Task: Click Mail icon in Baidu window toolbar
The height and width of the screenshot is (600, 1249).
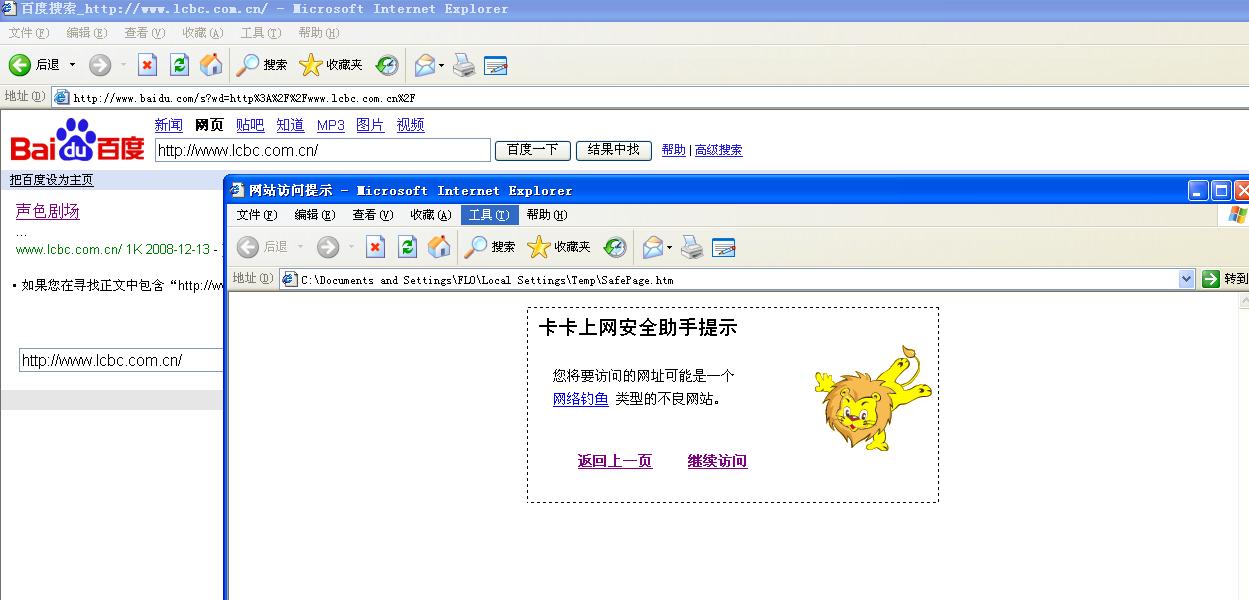Action: (x=425, y=65)
